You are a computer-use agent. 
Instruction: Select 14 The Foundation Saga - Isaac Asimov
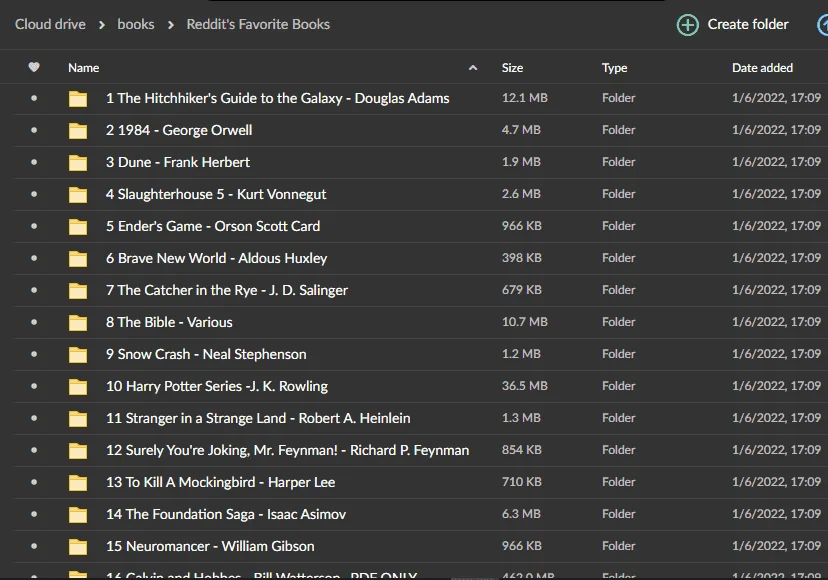point(225,514)
